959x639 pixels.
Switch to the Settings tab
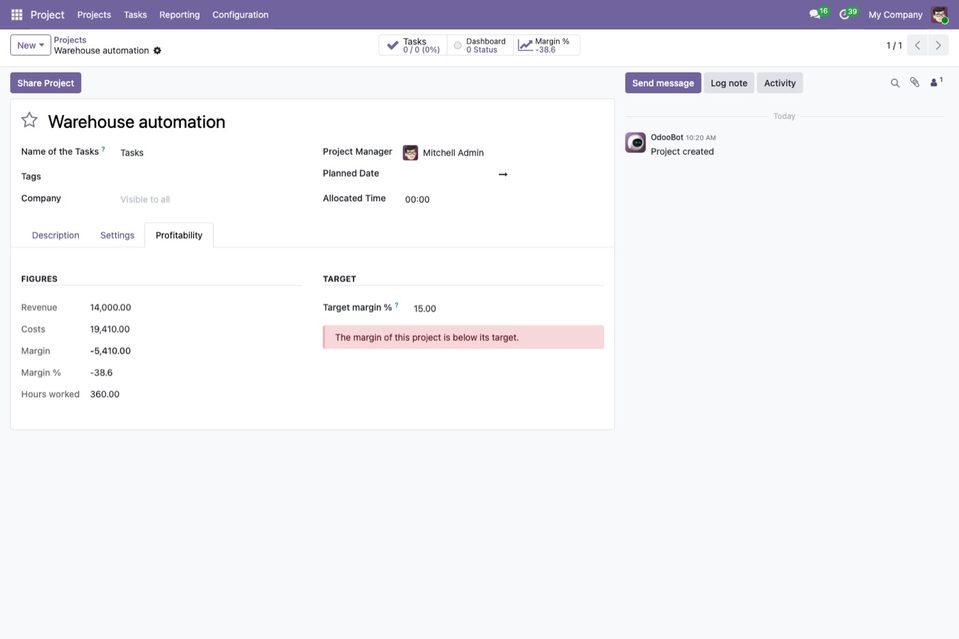click(117, 235)
